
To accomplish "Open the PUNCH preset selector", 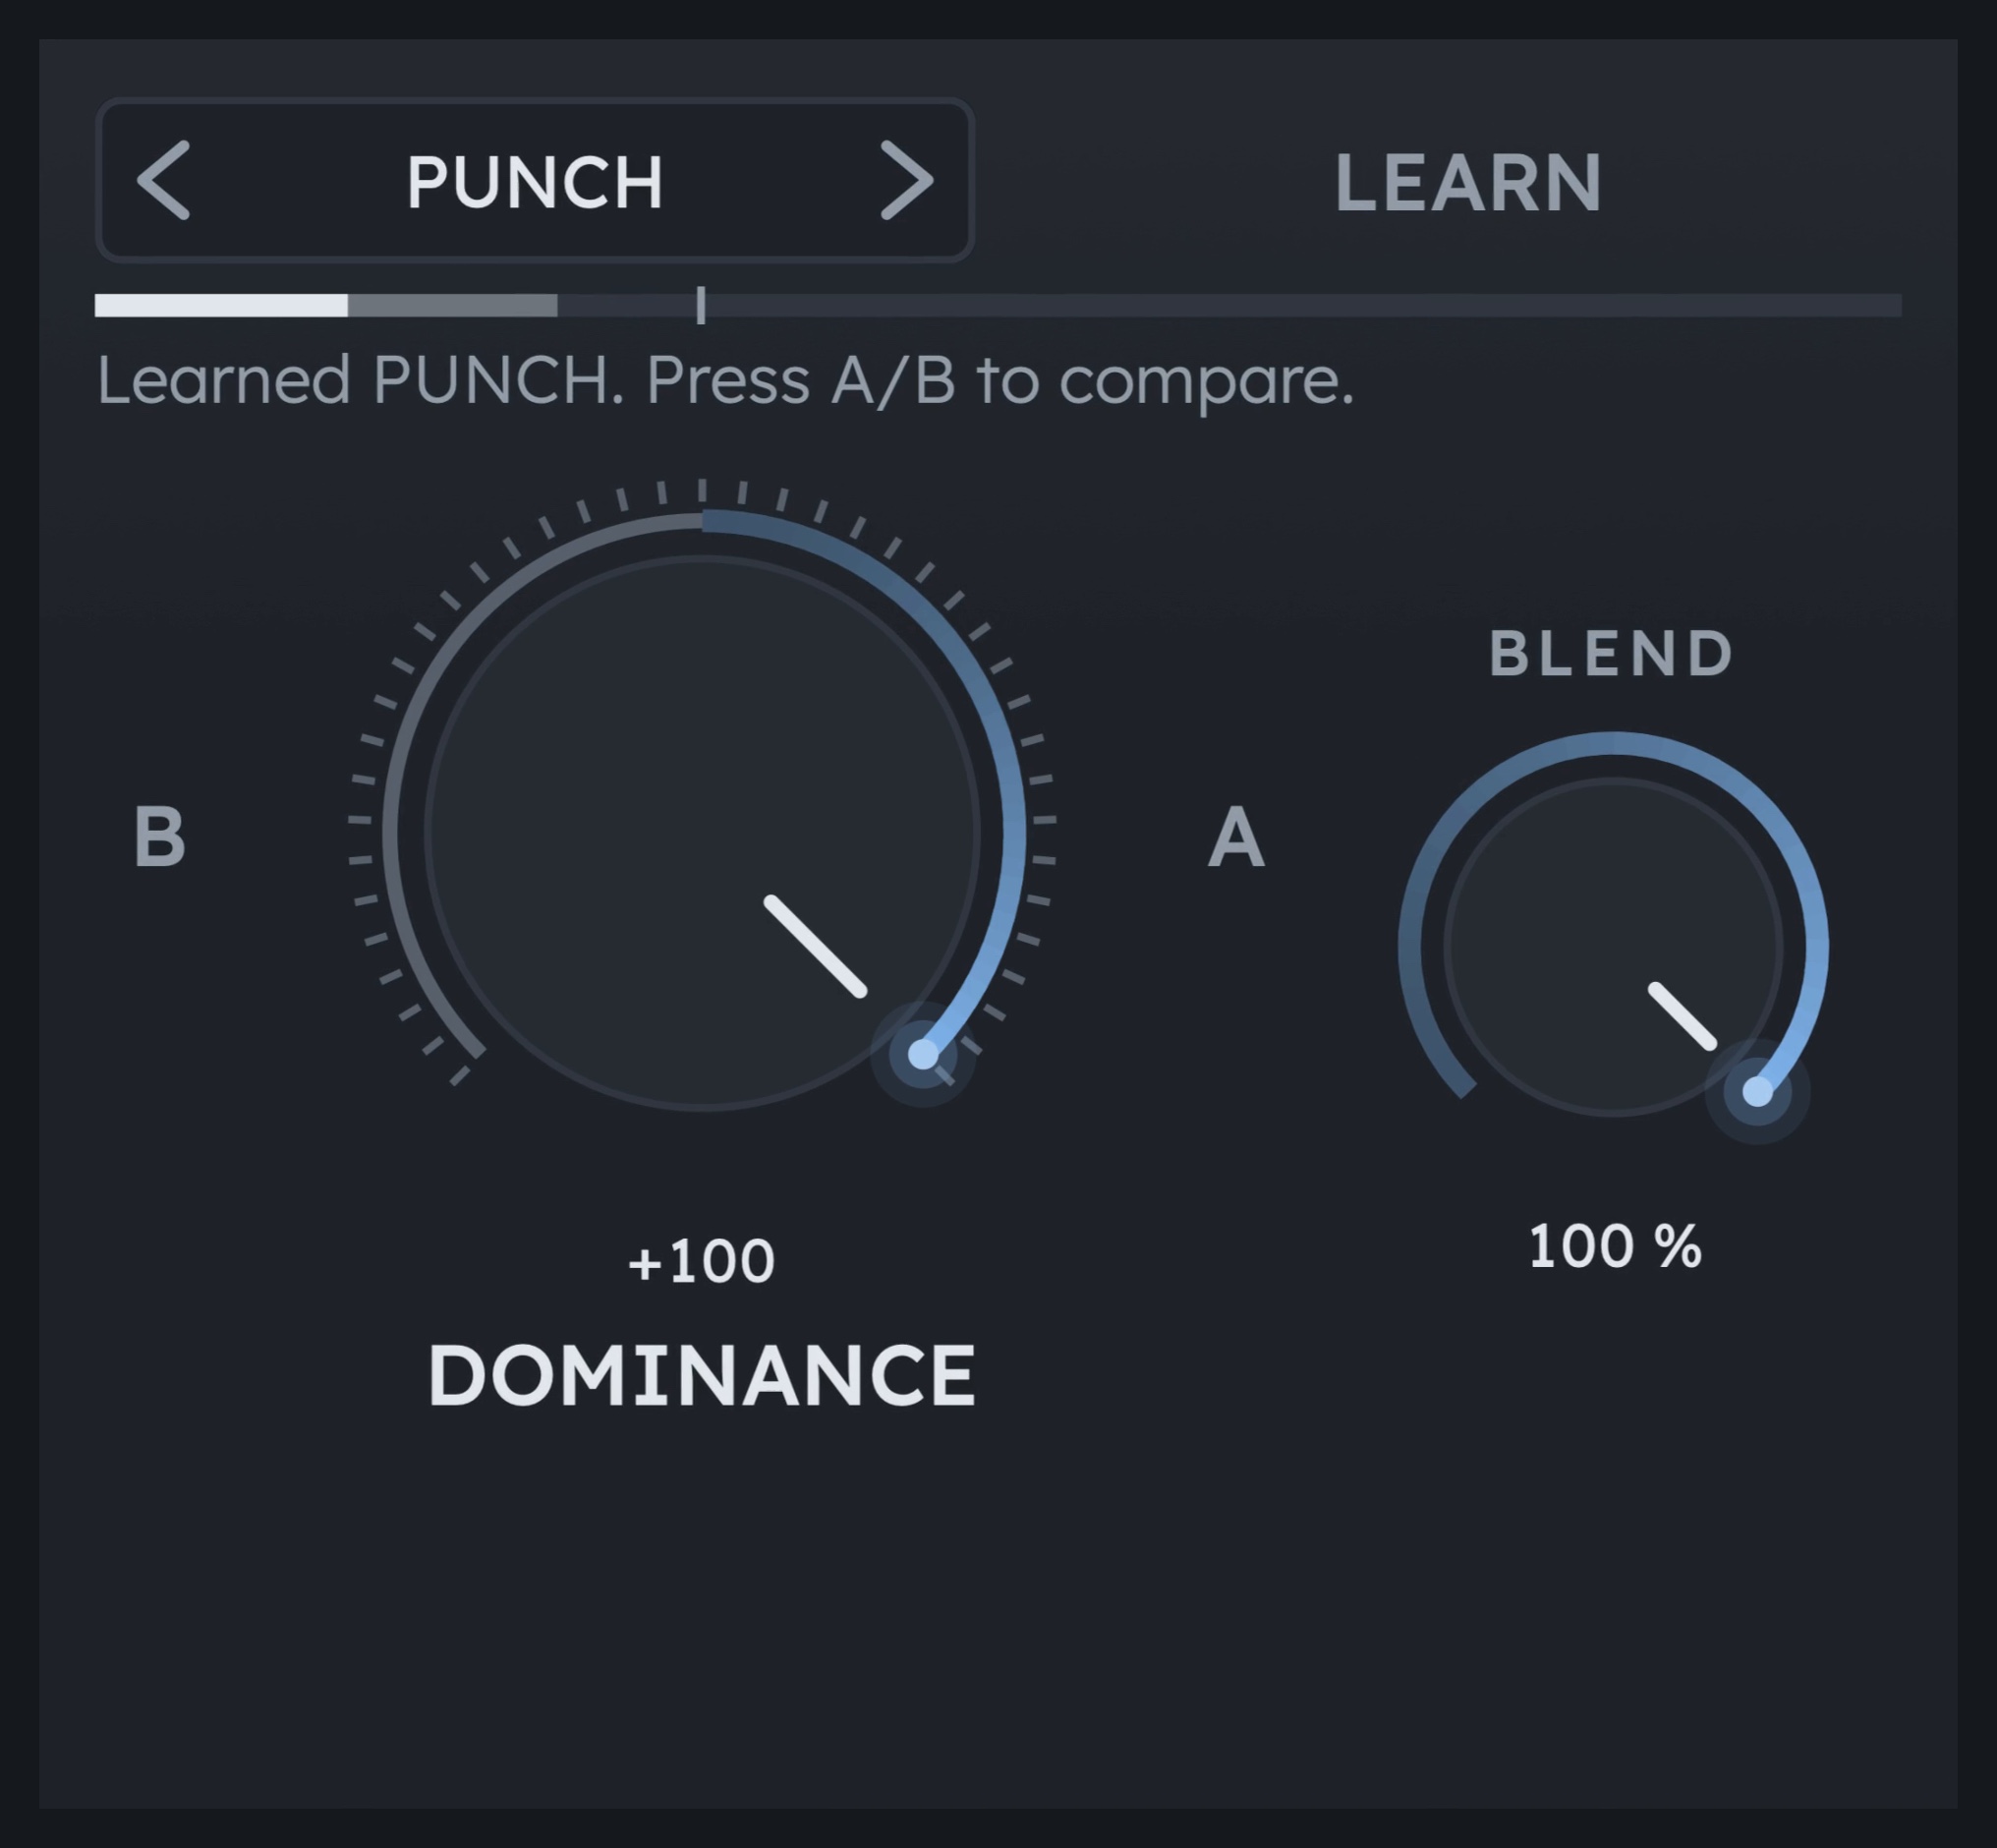I will pyautogui.click(x=535, y=181).
